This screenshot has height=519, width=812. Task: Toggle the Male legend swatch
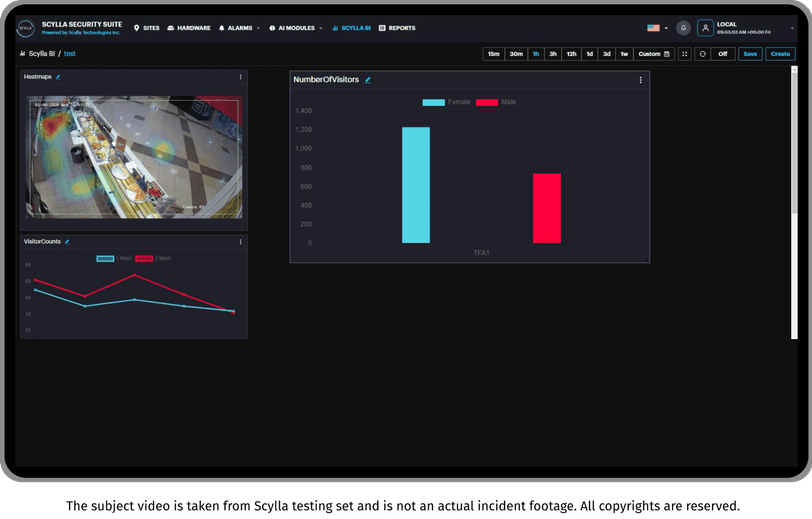(487, 102)
